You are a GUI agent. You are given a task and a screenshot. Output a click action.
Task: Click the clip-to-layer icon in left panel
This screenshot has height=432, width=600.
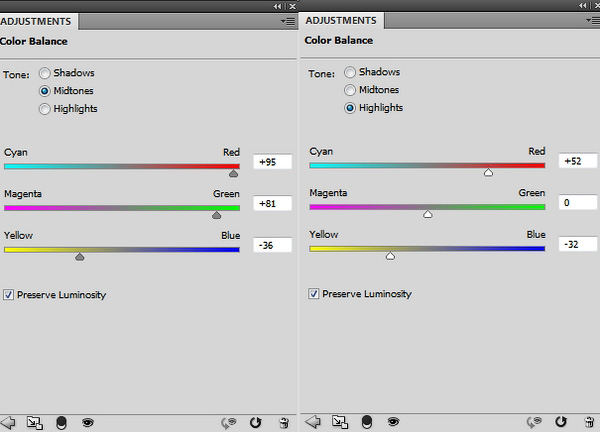(x=61, y=423)
